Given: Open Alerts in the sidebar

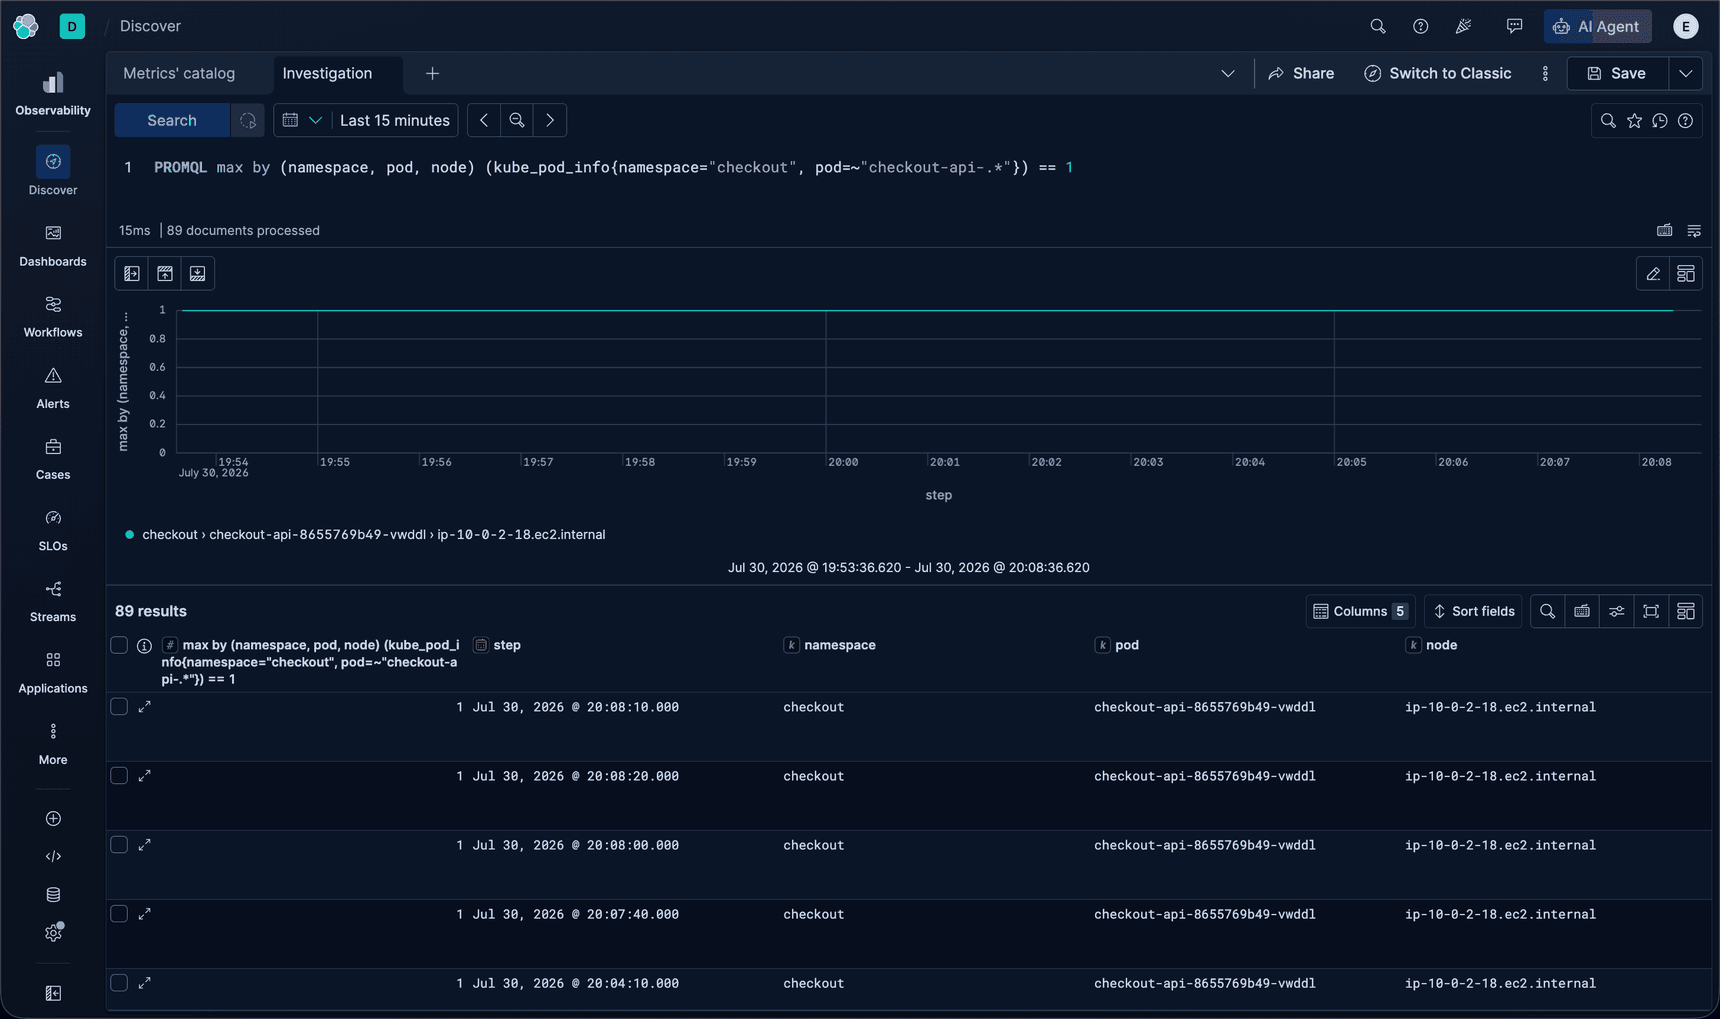Looking at the screenshot, I should [x=53, y=387].
